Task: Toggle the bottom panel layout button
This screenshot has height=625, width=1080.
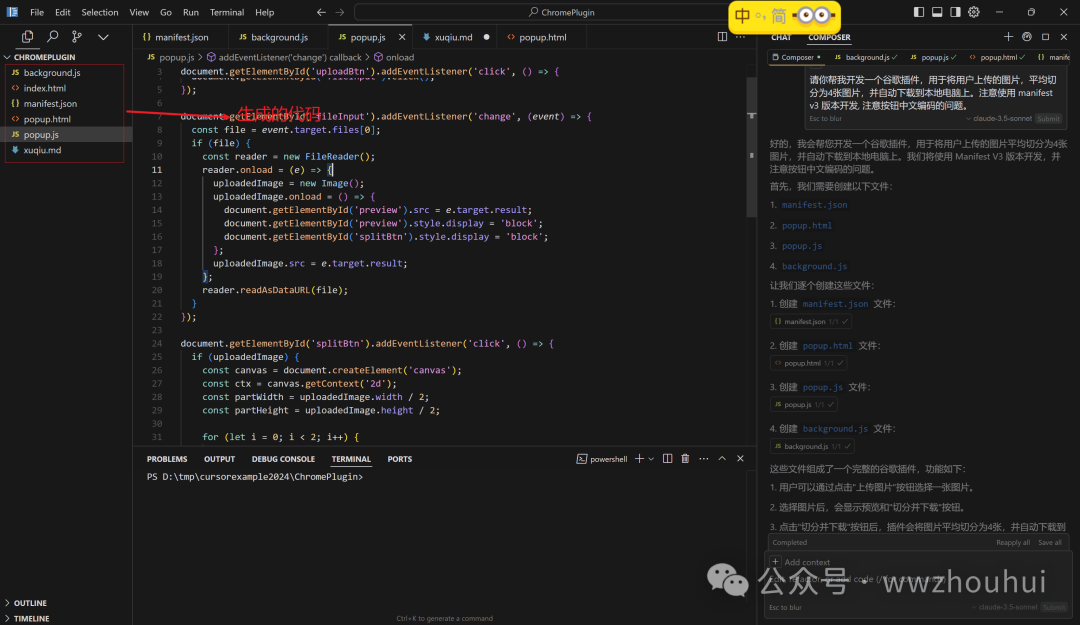Action: 937,12
